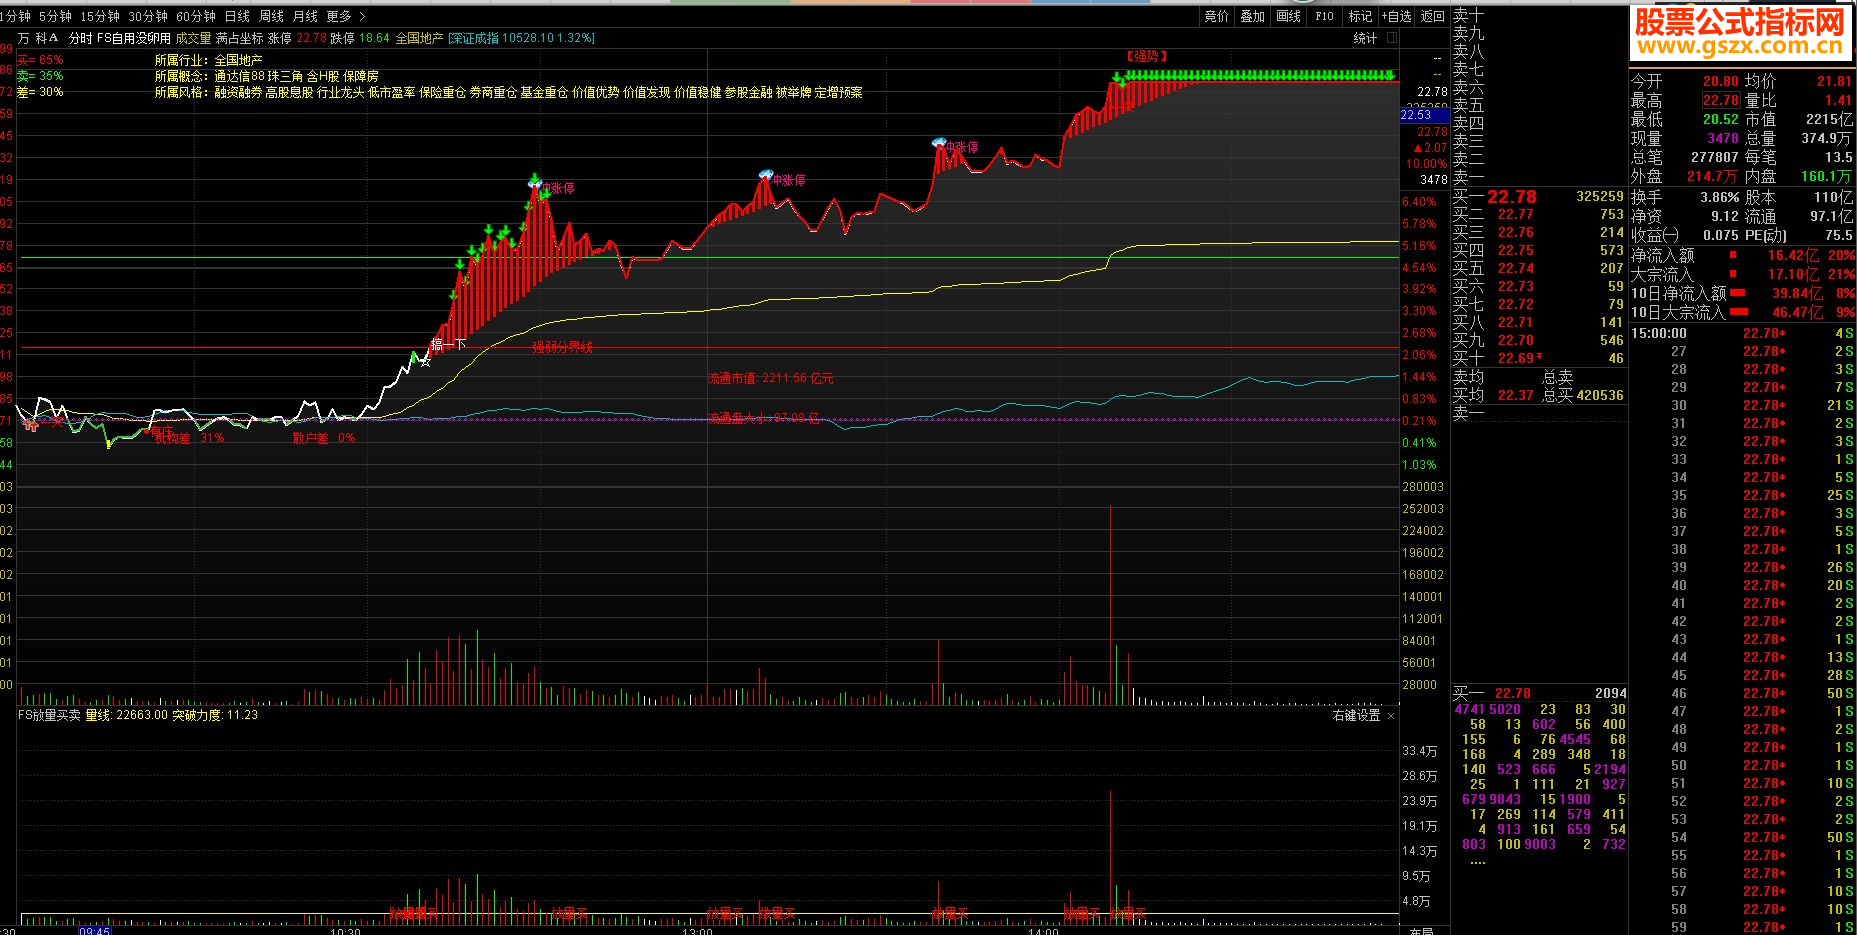Click the 15:00:00 tick trade row
1857x935 pixels.
(x=1743, y=333)
